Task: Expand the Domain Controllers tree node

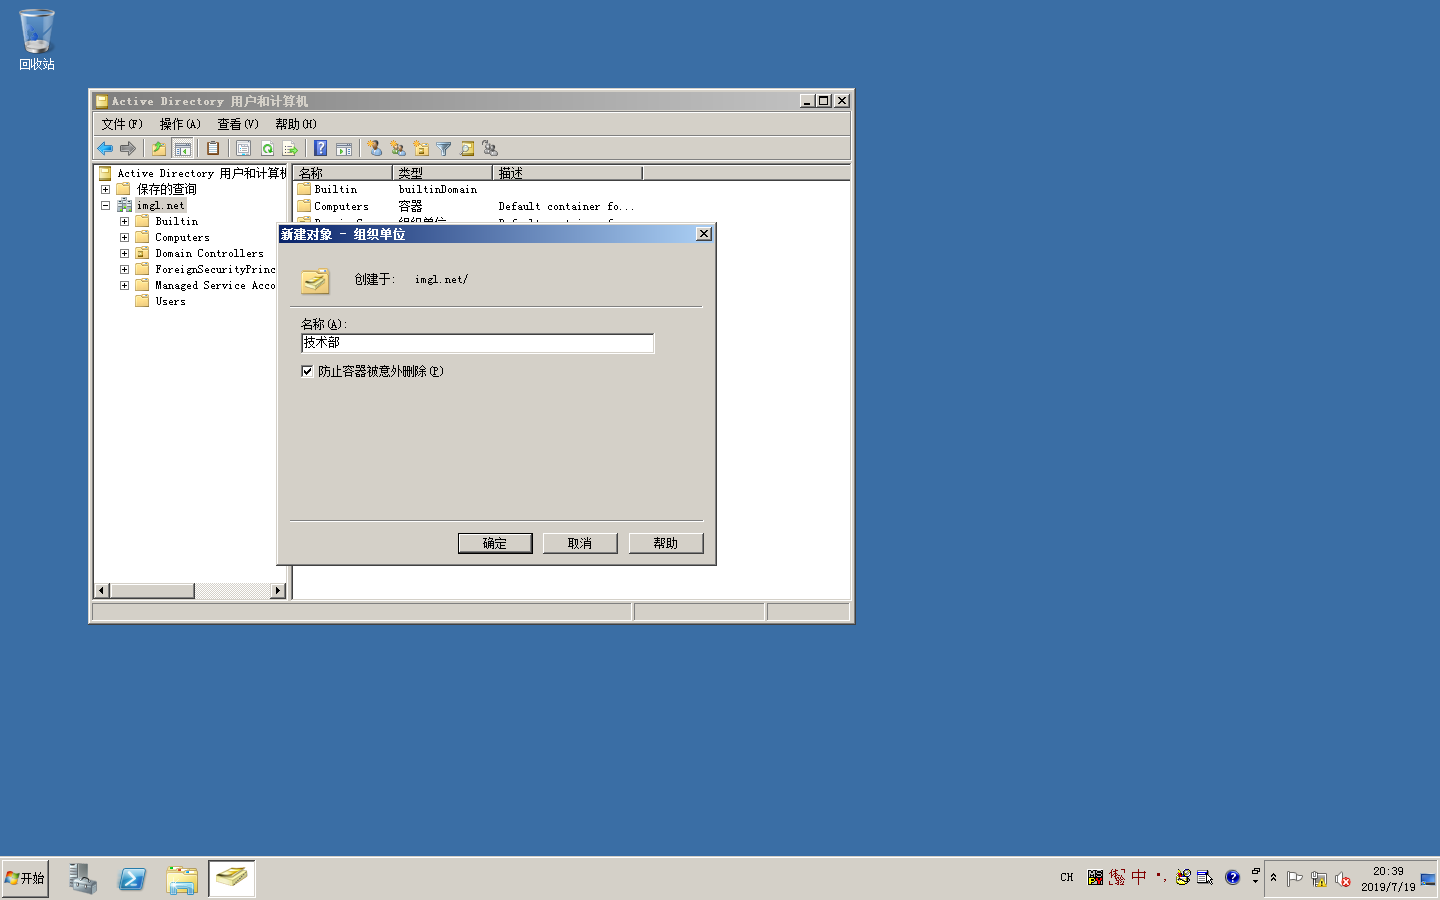Action: pos(124,254)
